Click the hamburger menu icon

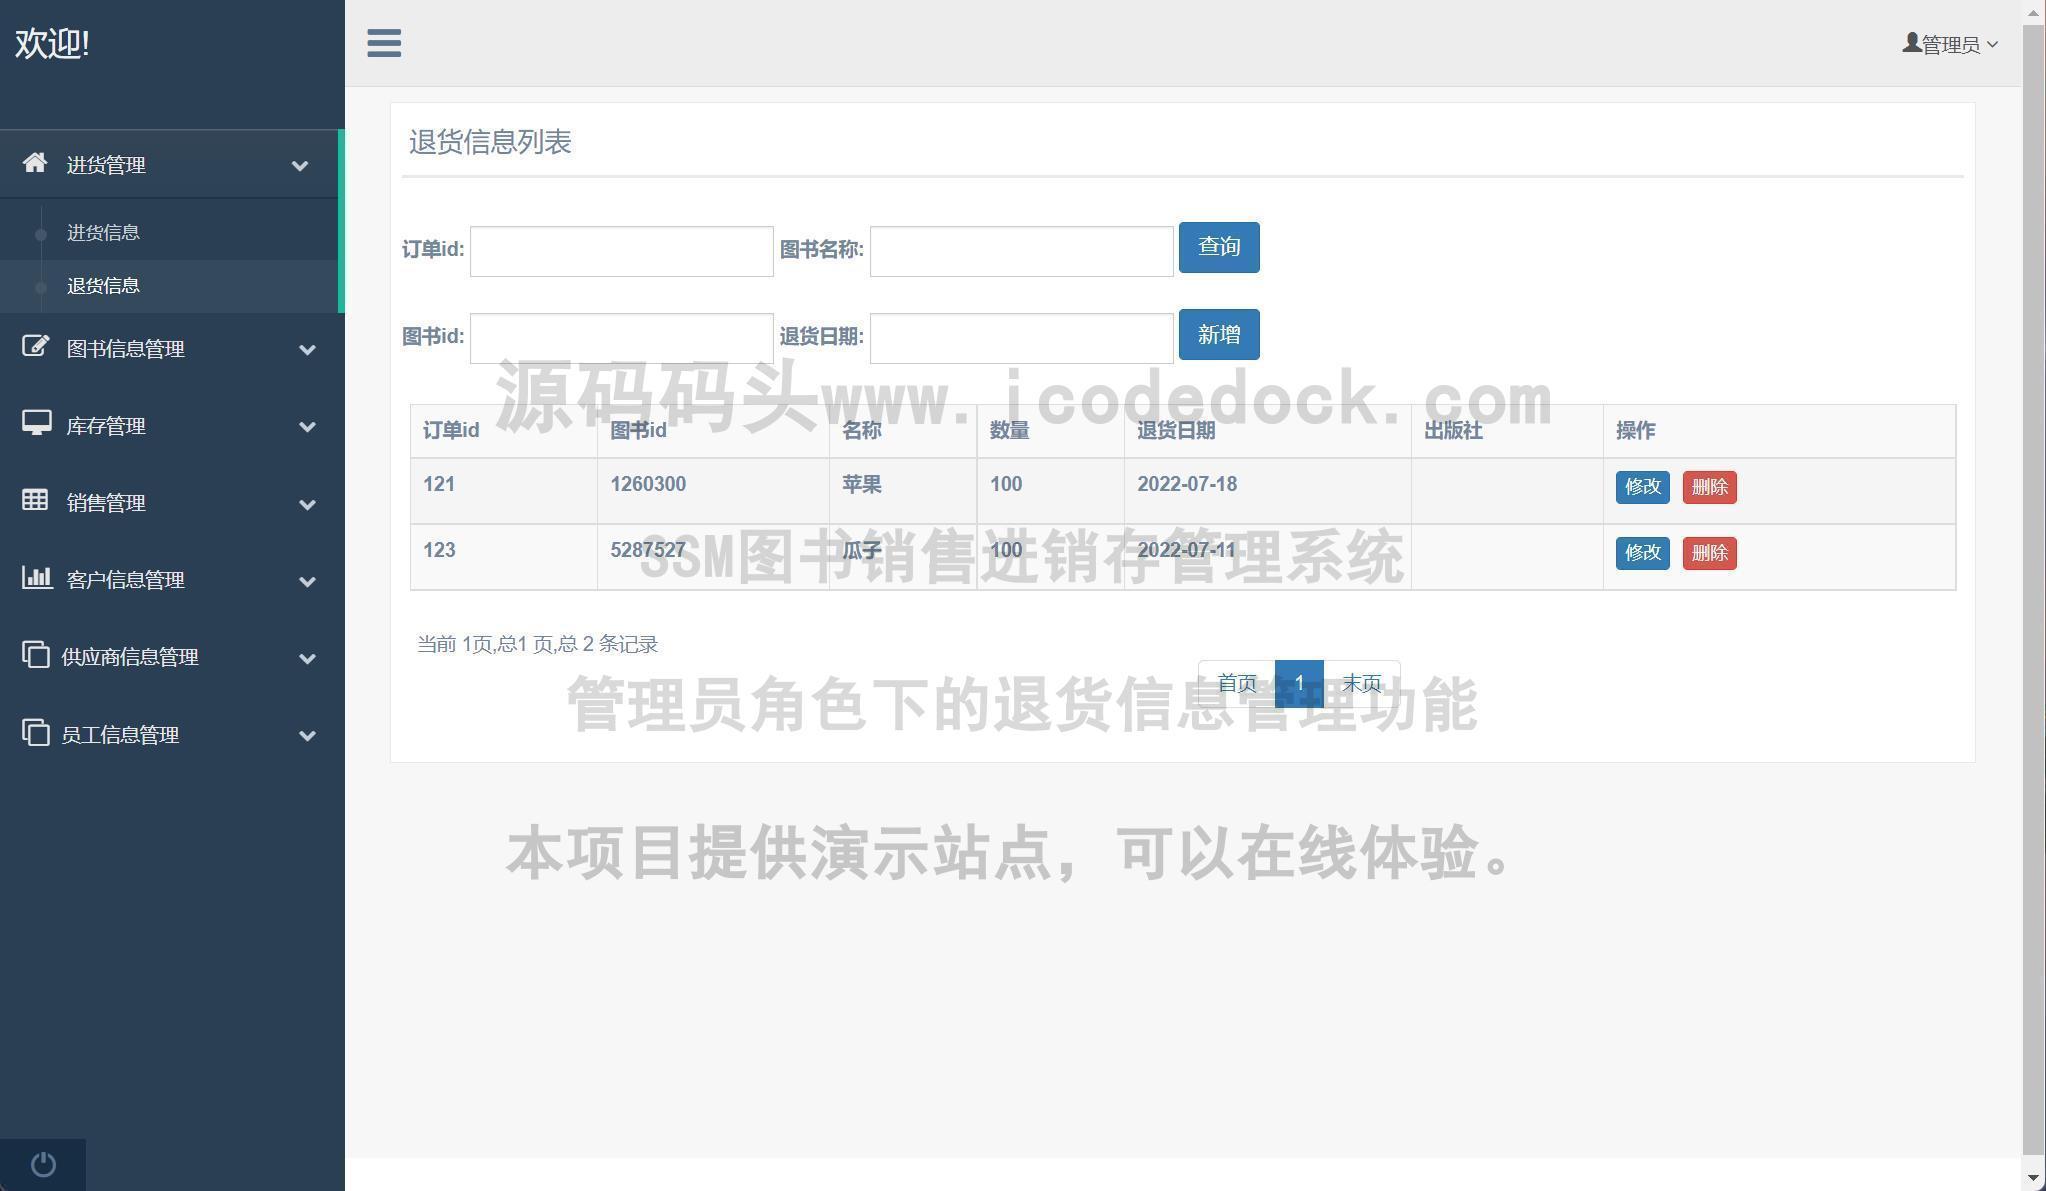click(384, 43)
